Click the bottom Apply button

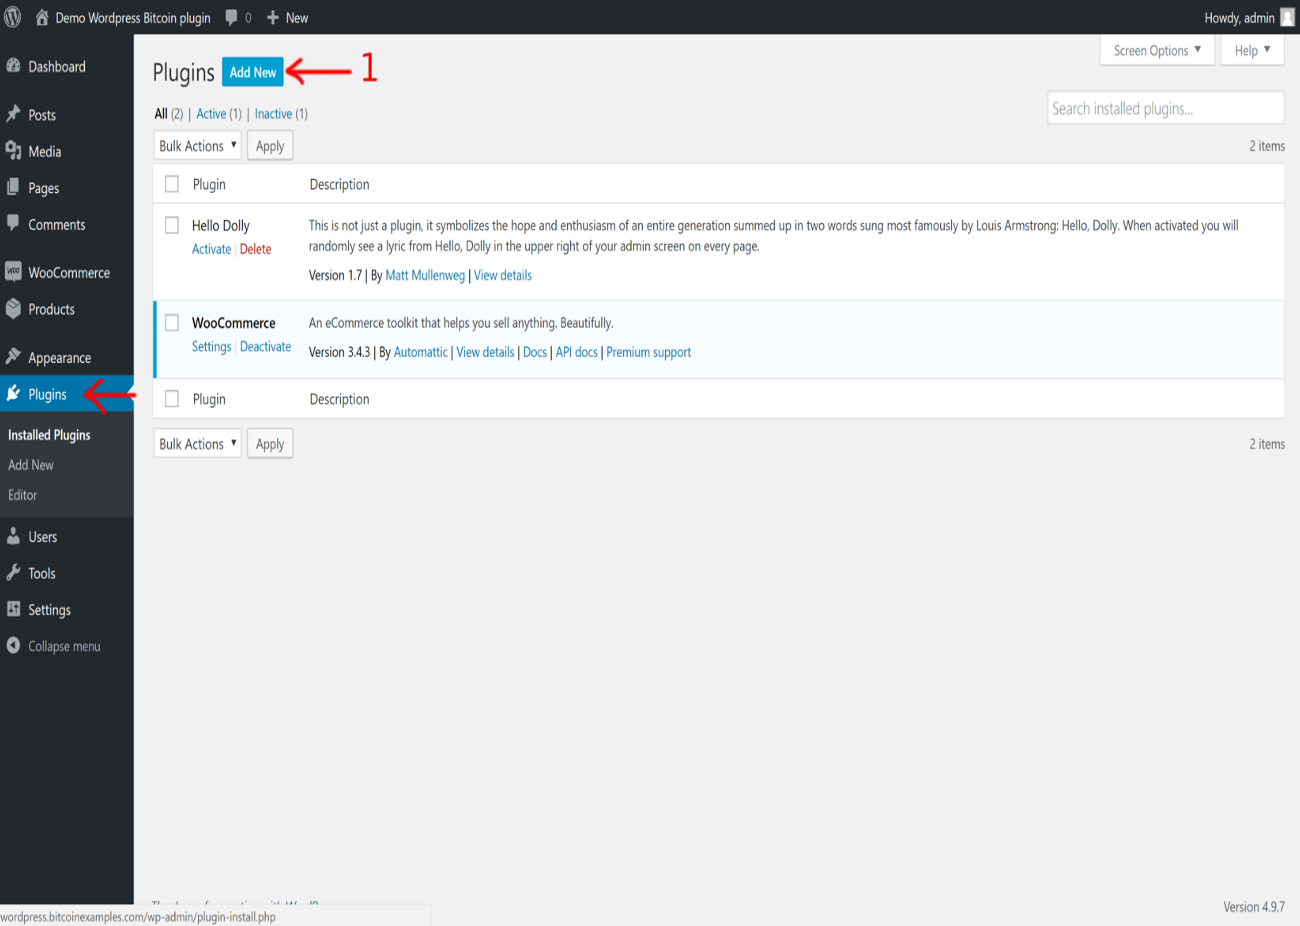270,444
